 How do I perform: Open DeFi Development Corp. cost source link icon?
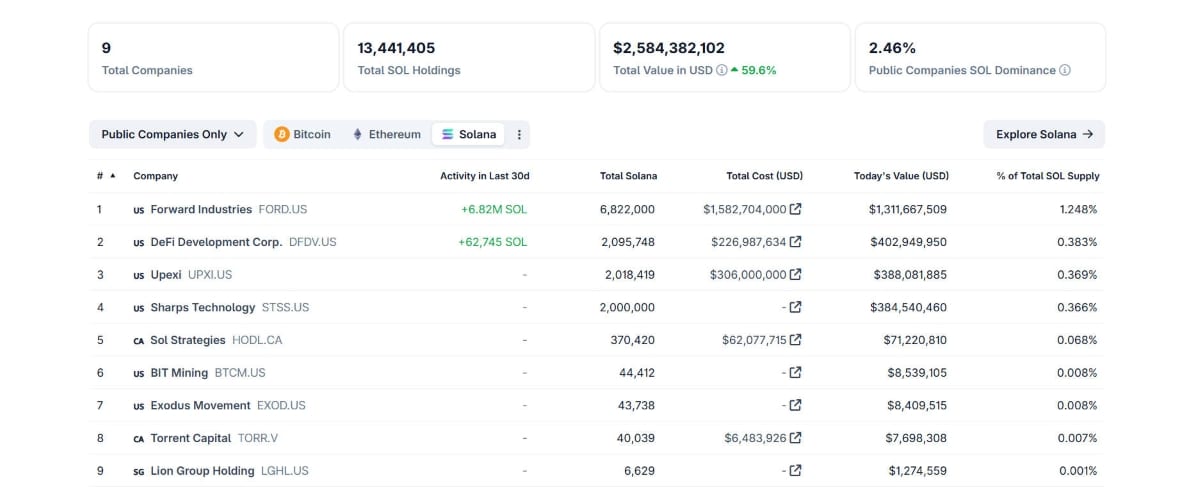pyautogui.click(x=795, y=242)
